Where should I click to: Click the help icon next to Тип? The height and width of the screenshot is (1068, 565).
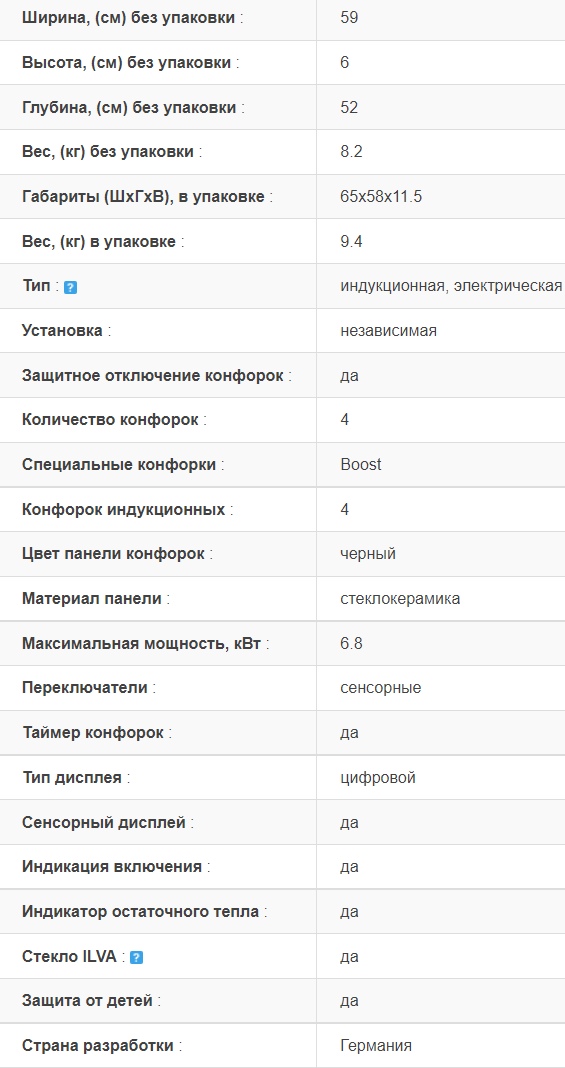pos(70,287)
